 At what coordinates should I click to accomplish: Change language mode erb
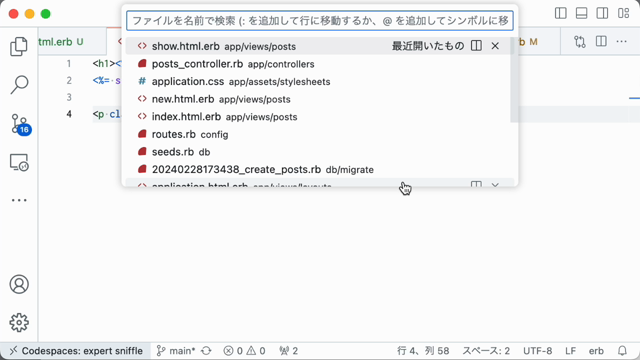596,351
